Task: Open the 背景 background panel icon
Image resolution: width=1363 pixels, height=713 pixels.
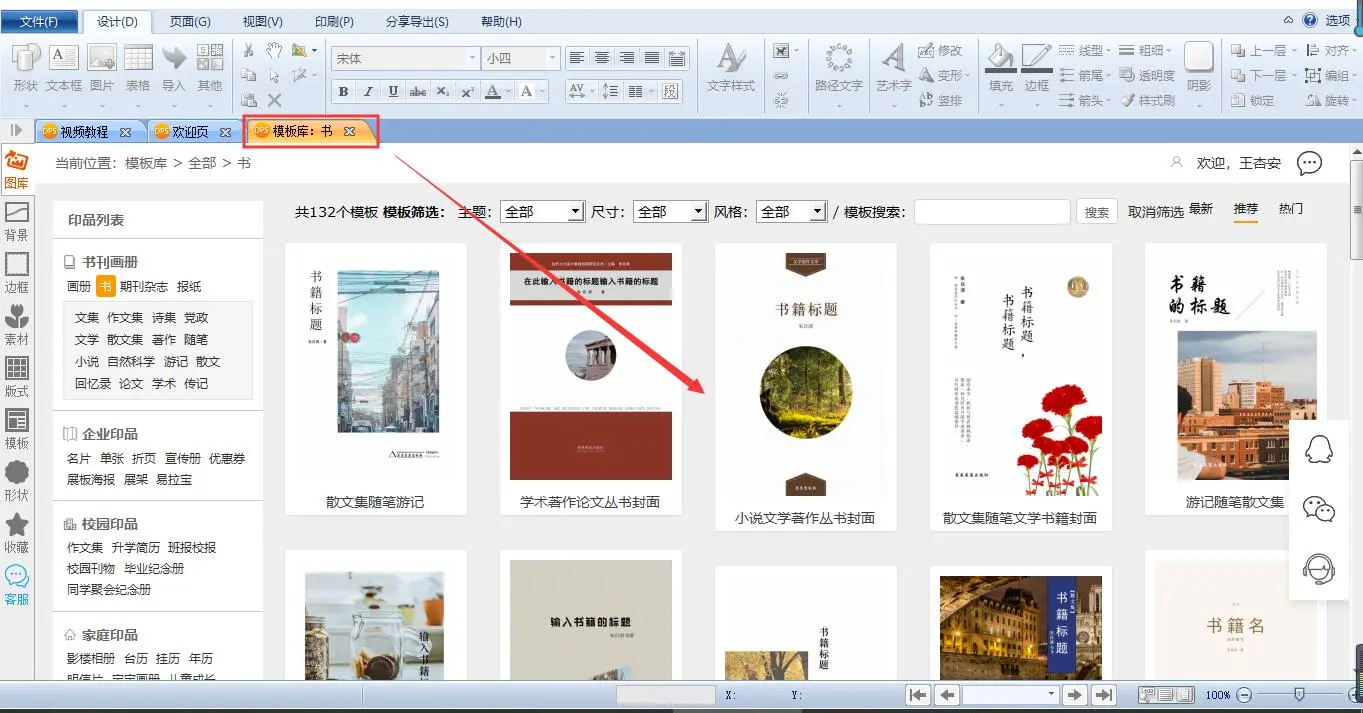Action: coord(17,220)
